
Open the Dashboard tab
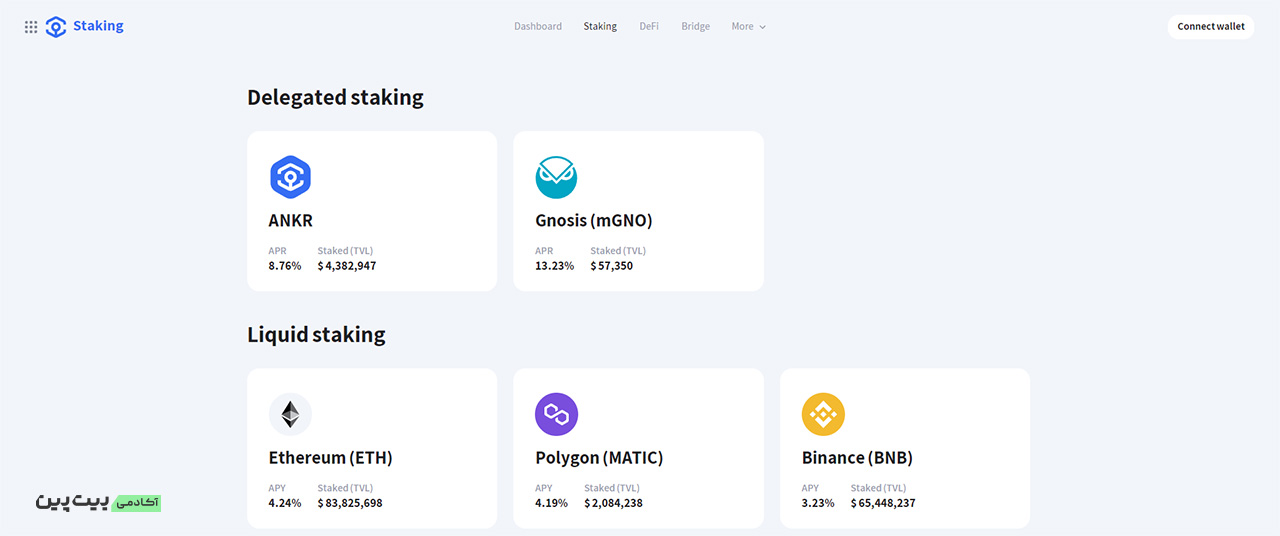538,27
